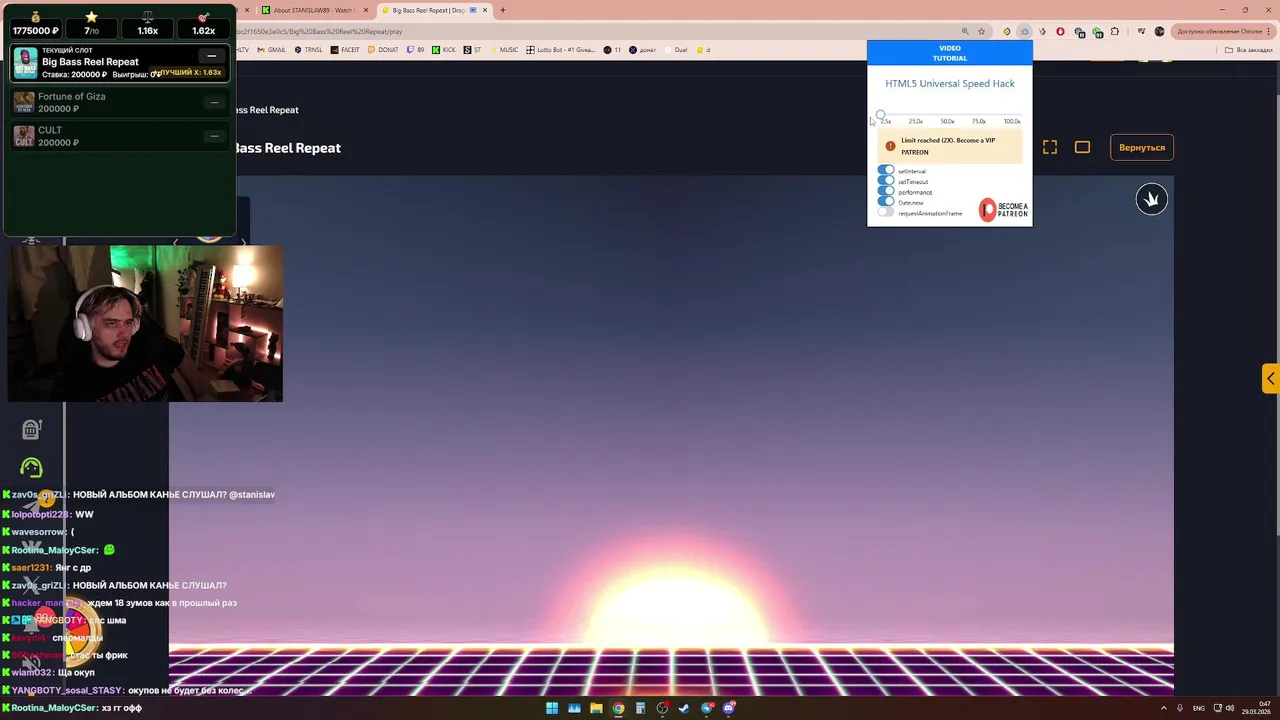Click the ENG language indicator
This screenshot has width=1280, height=720.
tap(1199, 708)
